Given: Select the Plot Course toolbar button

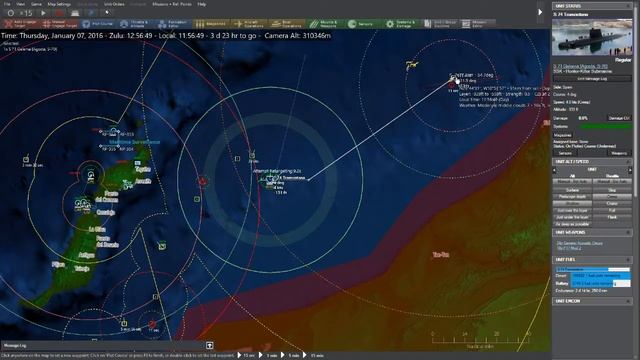Looking at the screenshot, I should (98, 24).
